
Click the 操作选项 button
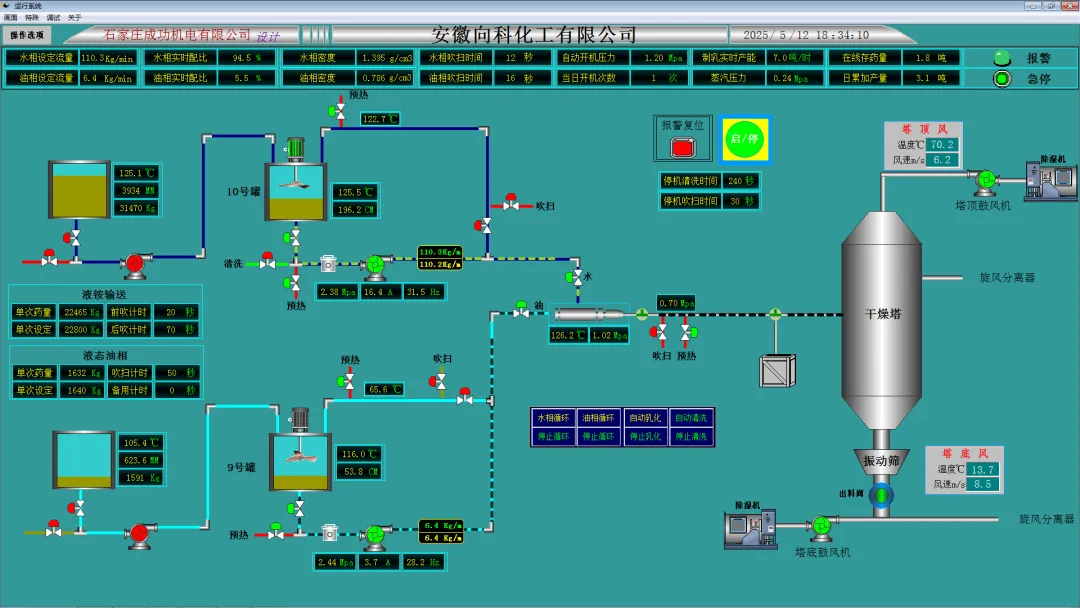tap(27, 34)
